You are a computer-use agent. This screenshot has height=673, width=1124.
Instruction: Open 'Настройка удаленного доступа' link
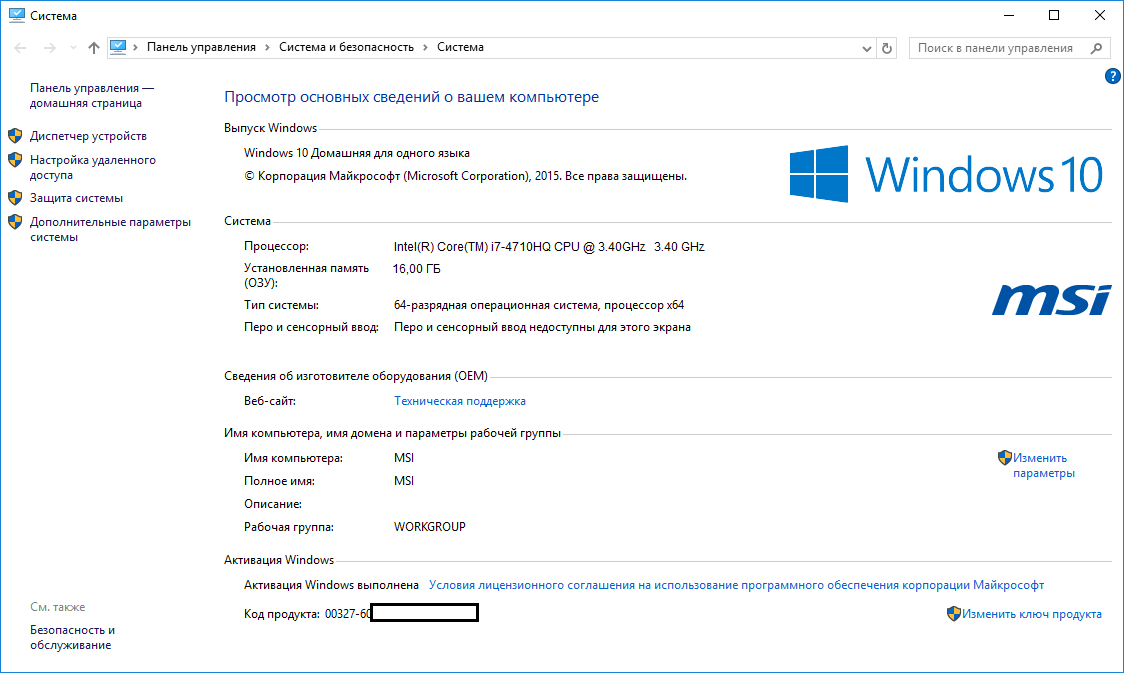click(x=92, y=168)
